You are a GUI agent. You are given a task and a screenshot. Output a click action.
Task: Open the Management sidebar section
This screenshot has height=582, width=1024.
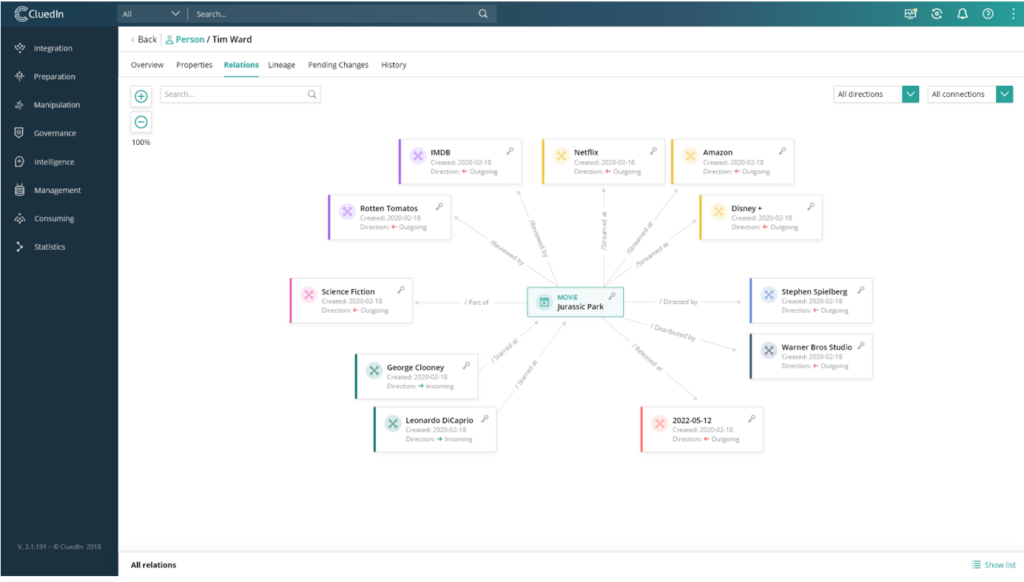48,190
